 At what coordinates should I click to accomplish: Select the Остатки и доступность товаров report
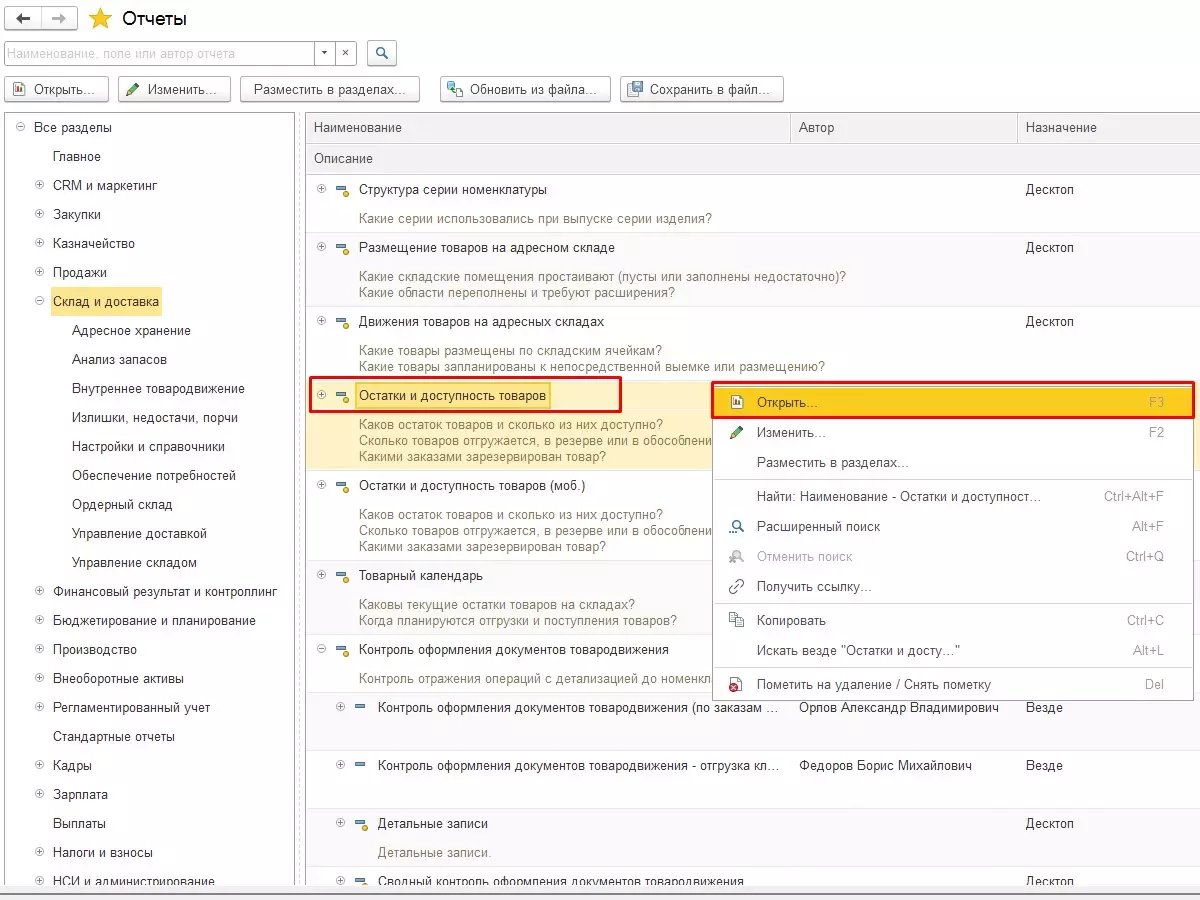(x=453, y=395)
